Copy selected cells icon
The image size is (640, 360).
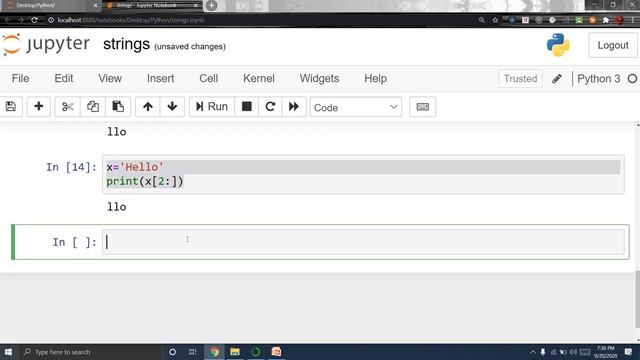coord(93,107)
